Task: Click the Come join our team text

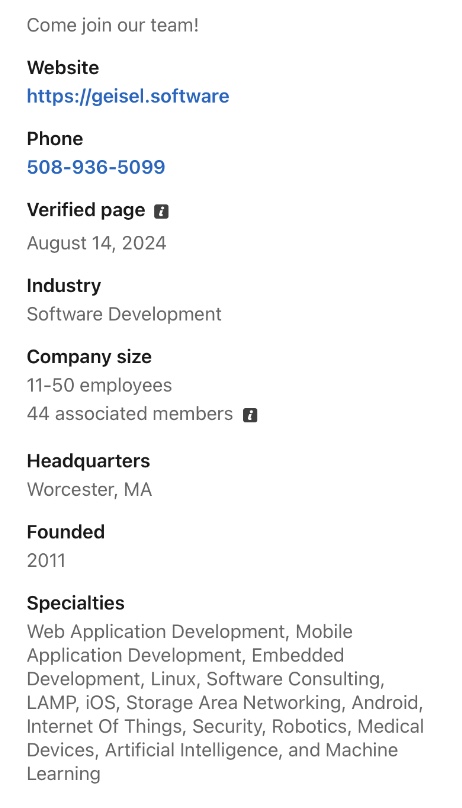Action: [113, 25]
